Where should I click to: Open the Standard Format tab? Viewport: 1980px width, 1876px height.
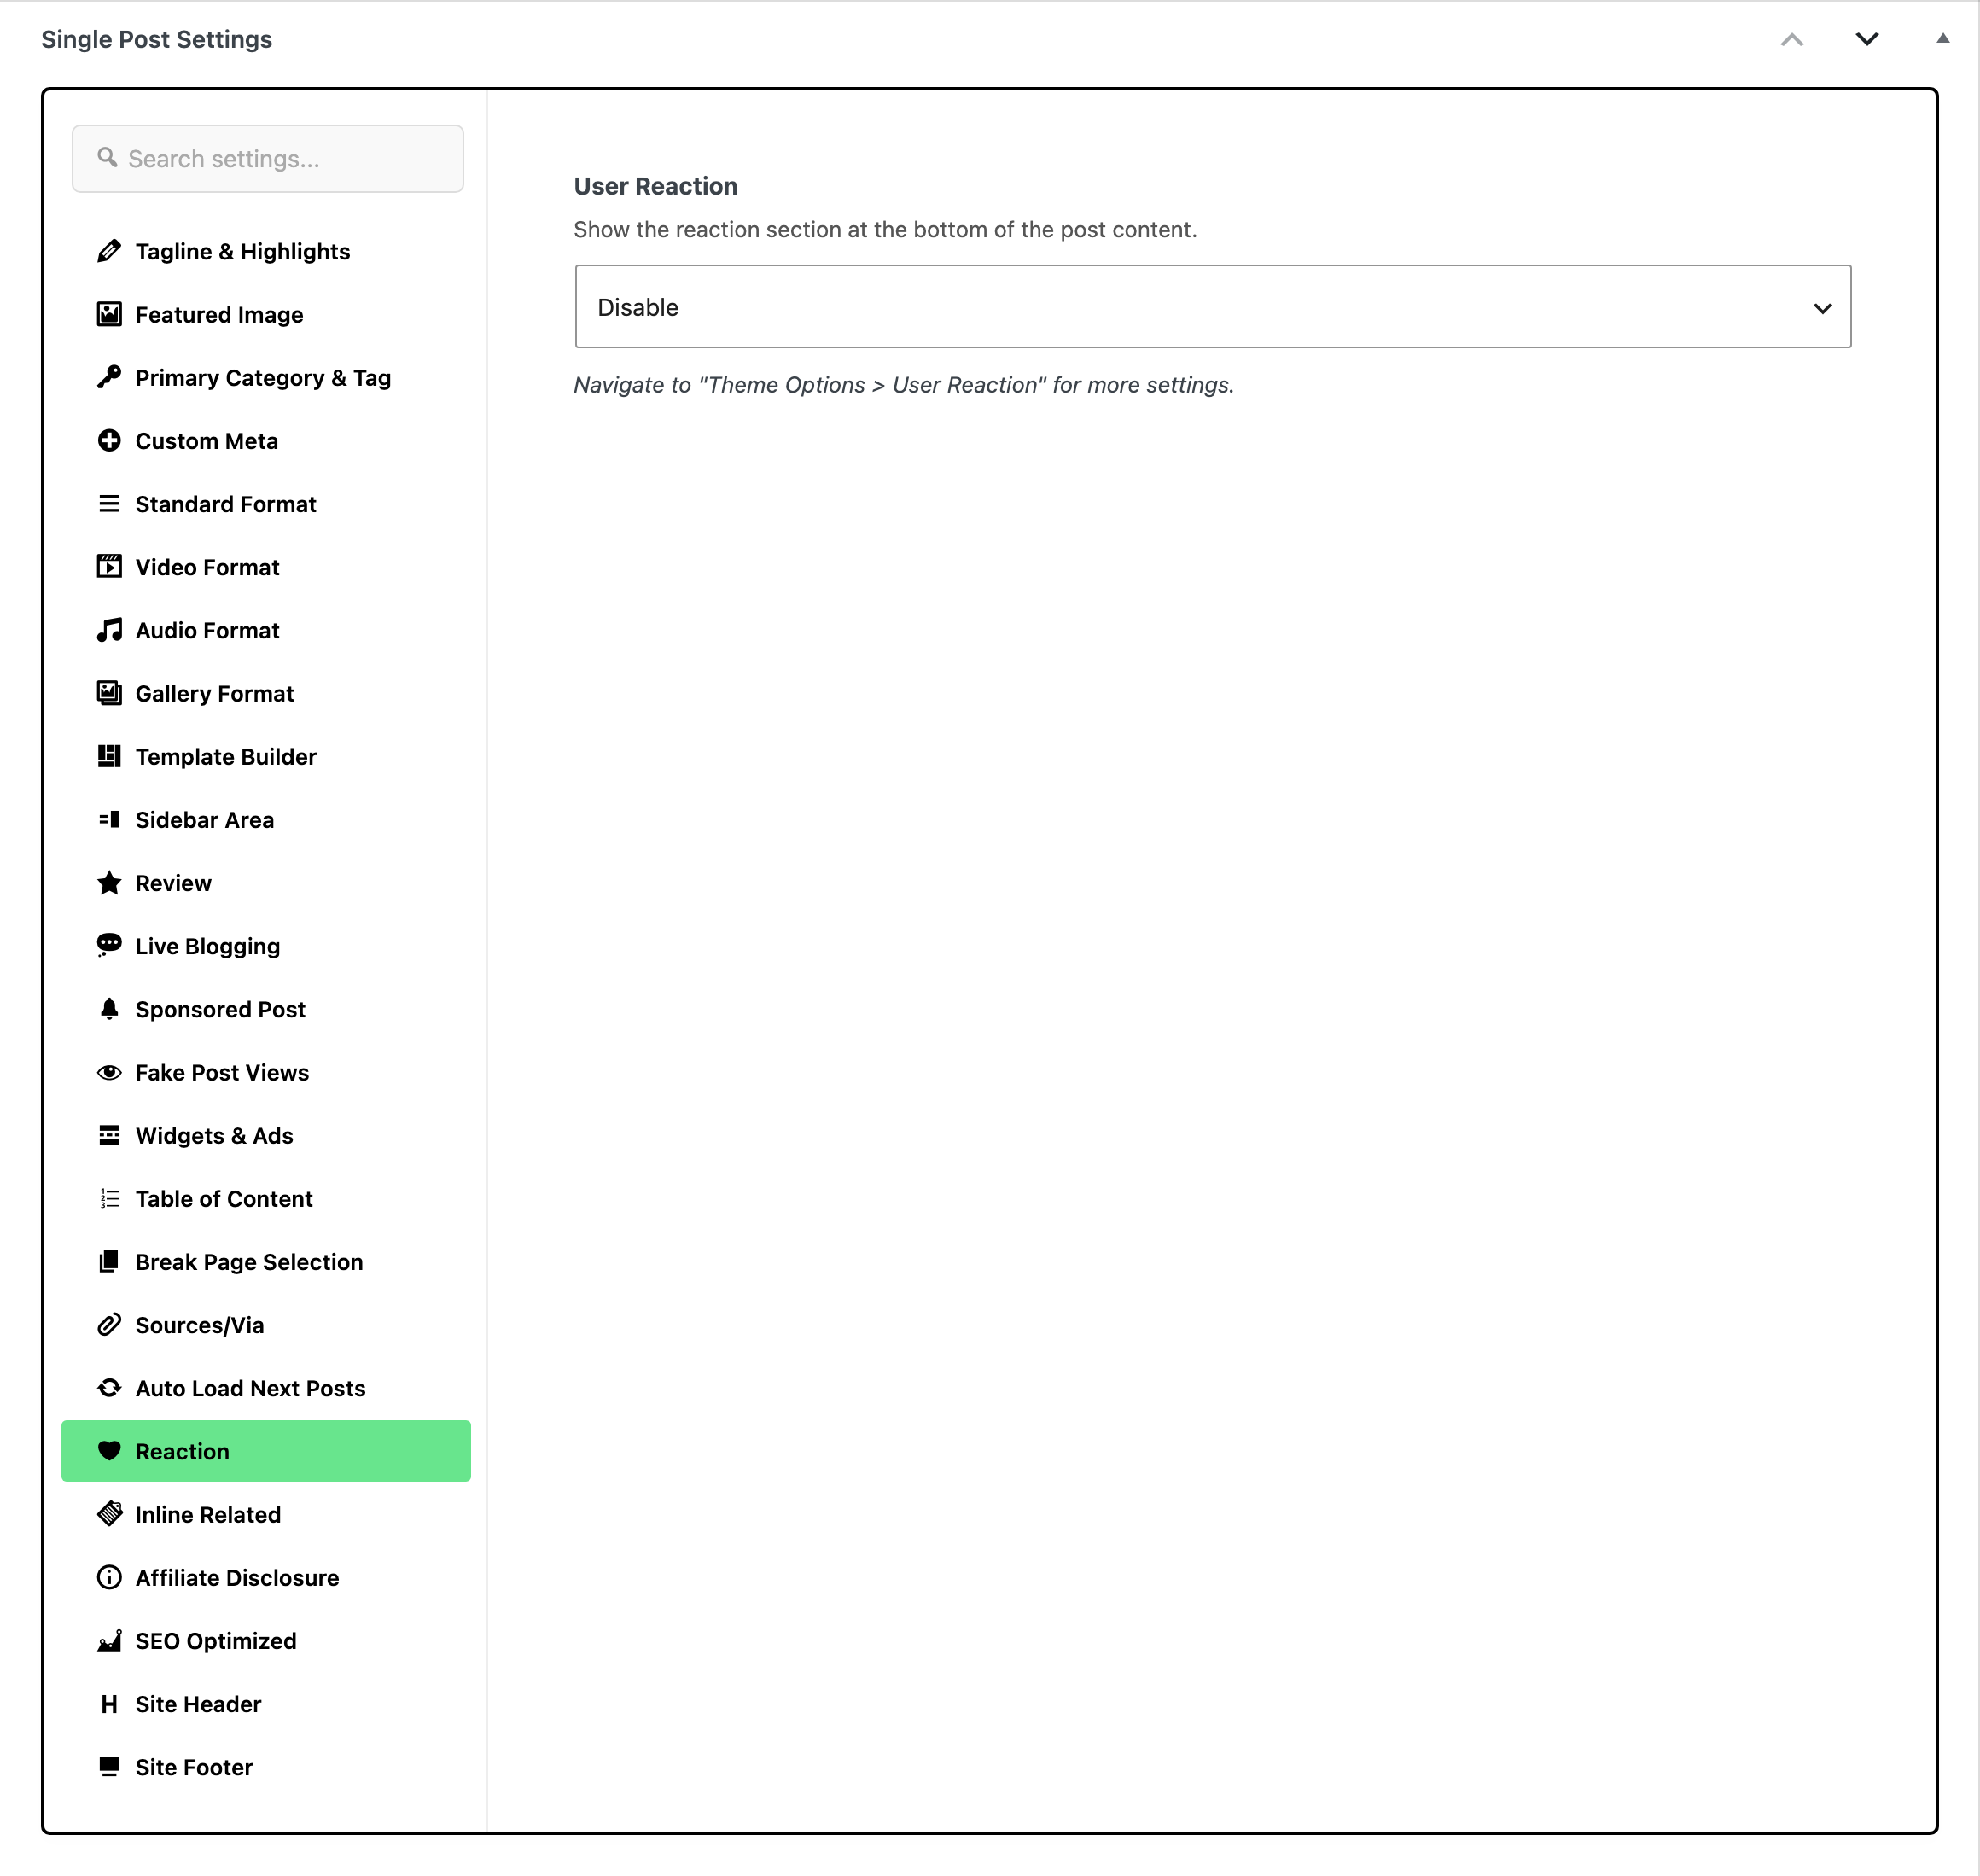266,504
